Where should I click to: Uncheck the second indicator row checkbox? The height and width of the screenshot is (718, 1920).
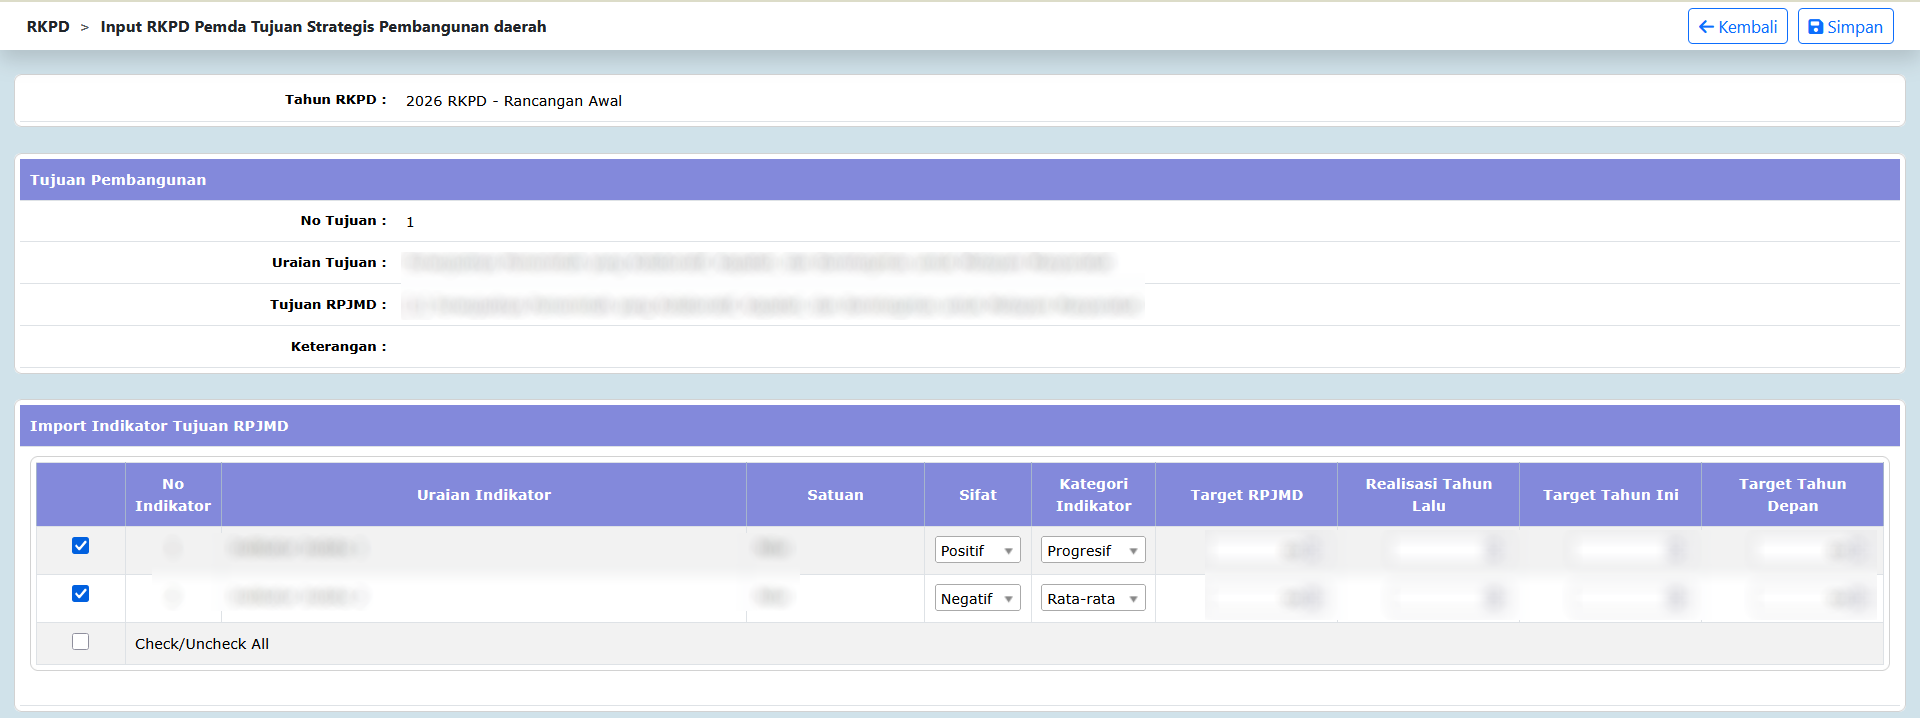[81, 594]
